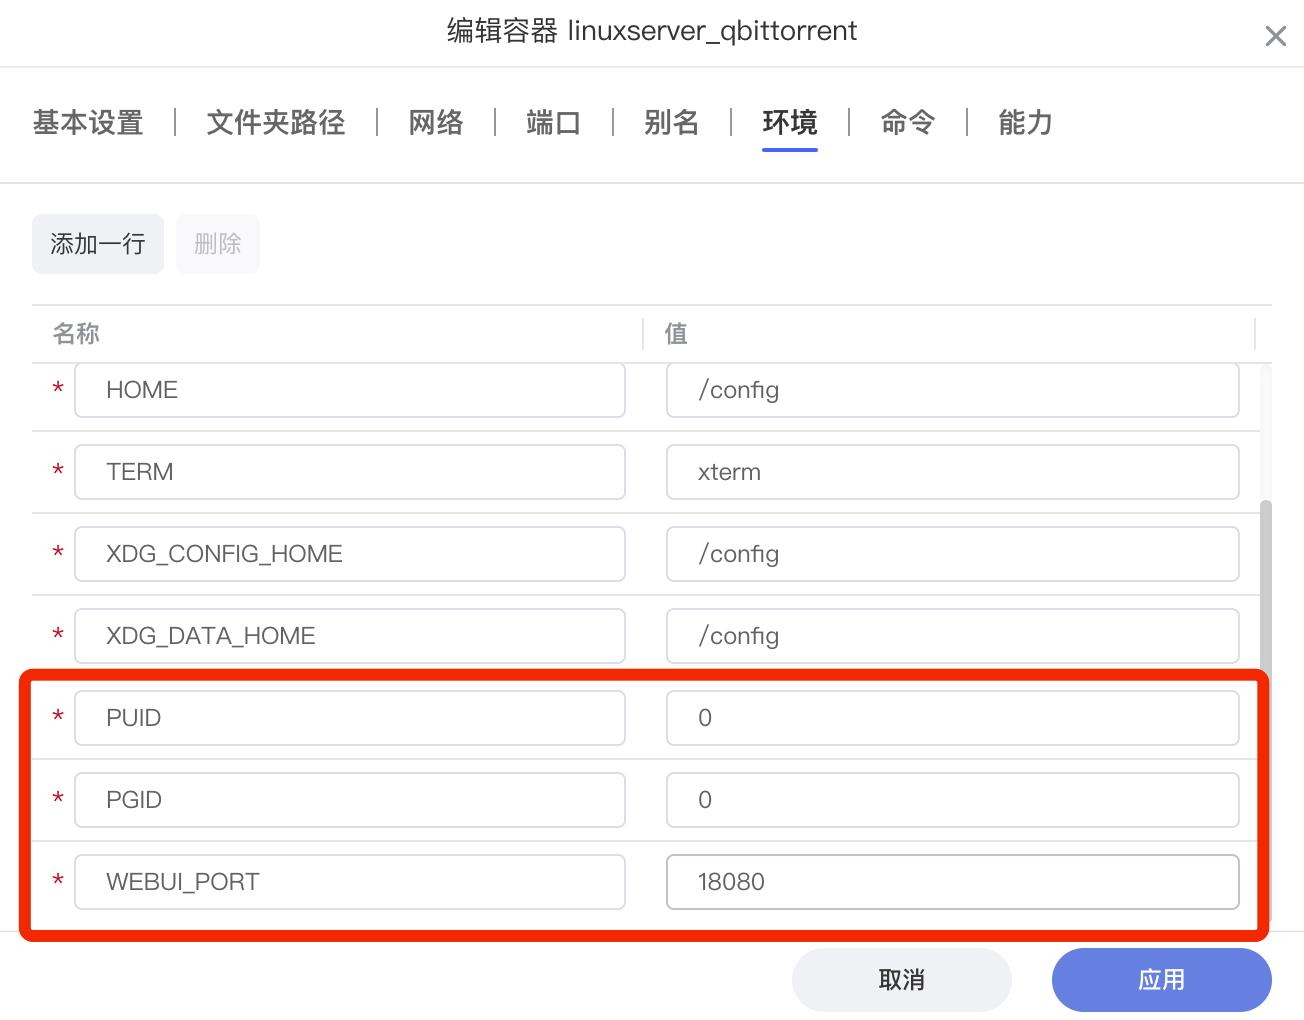Screen dimensions: 1304x1020
Task: Edit the WEBUI_PORT value showing 18080
Action: (x=950, y=882)
